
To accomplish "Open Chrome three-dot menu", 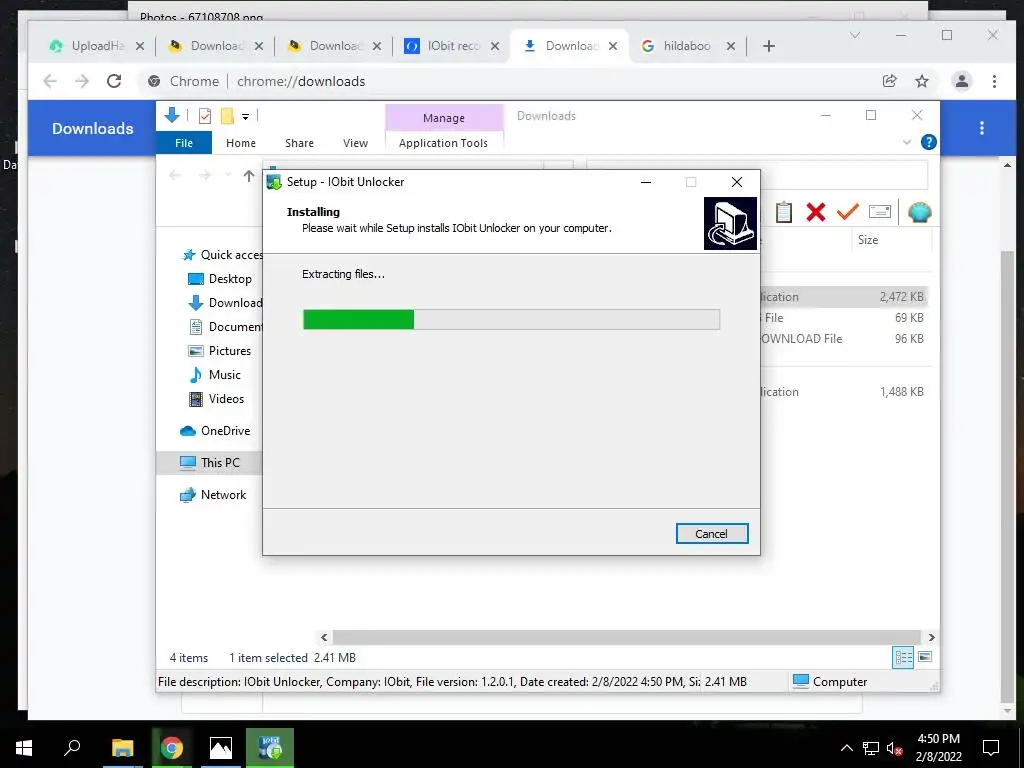I will click(994, 81).
